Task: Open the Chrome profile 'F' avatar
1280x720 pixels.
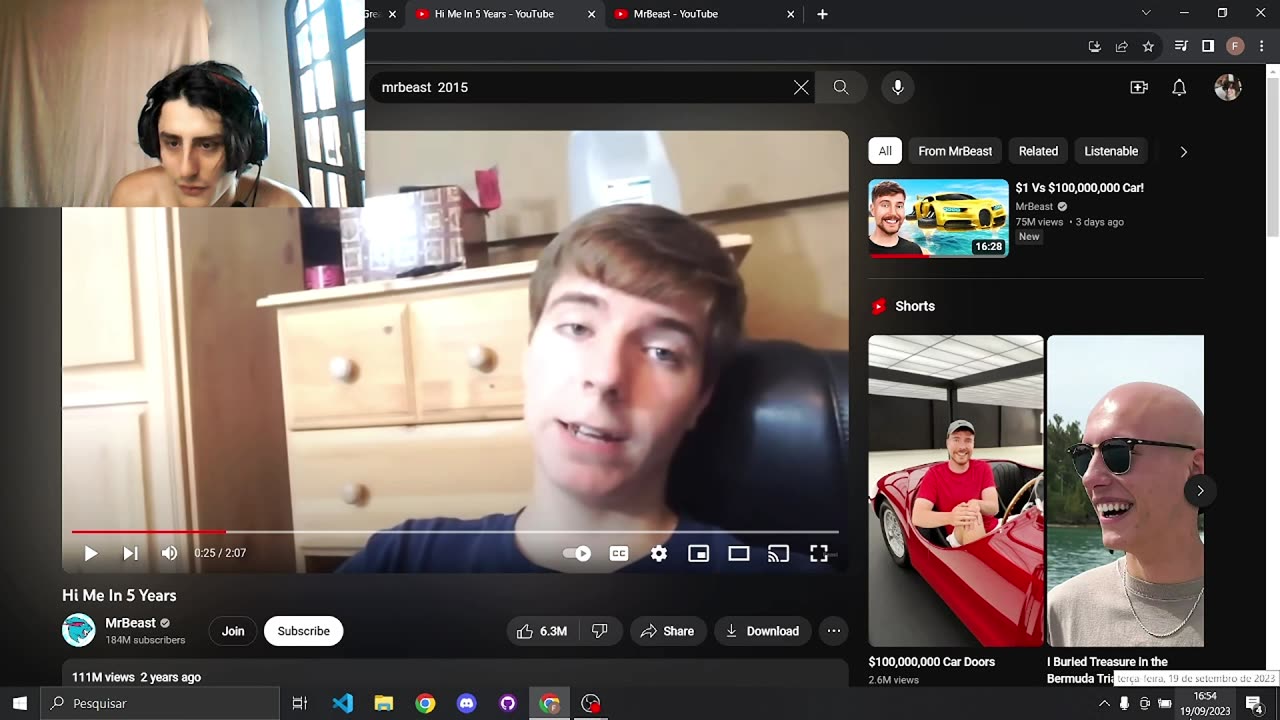Action: (1235, 46)
